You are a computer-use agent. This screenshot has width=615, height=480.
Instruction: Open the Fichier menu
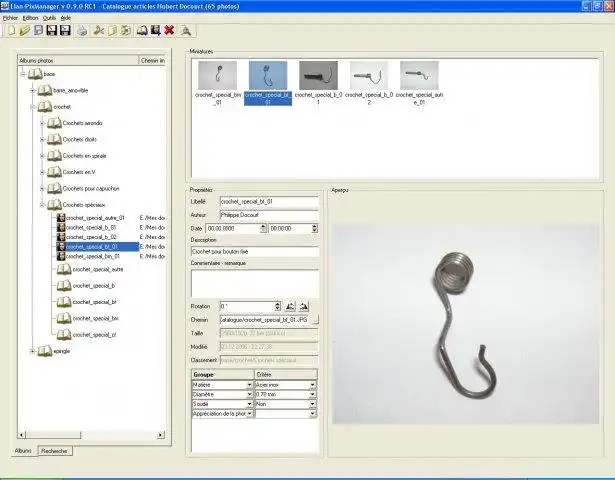coord(10,18)
